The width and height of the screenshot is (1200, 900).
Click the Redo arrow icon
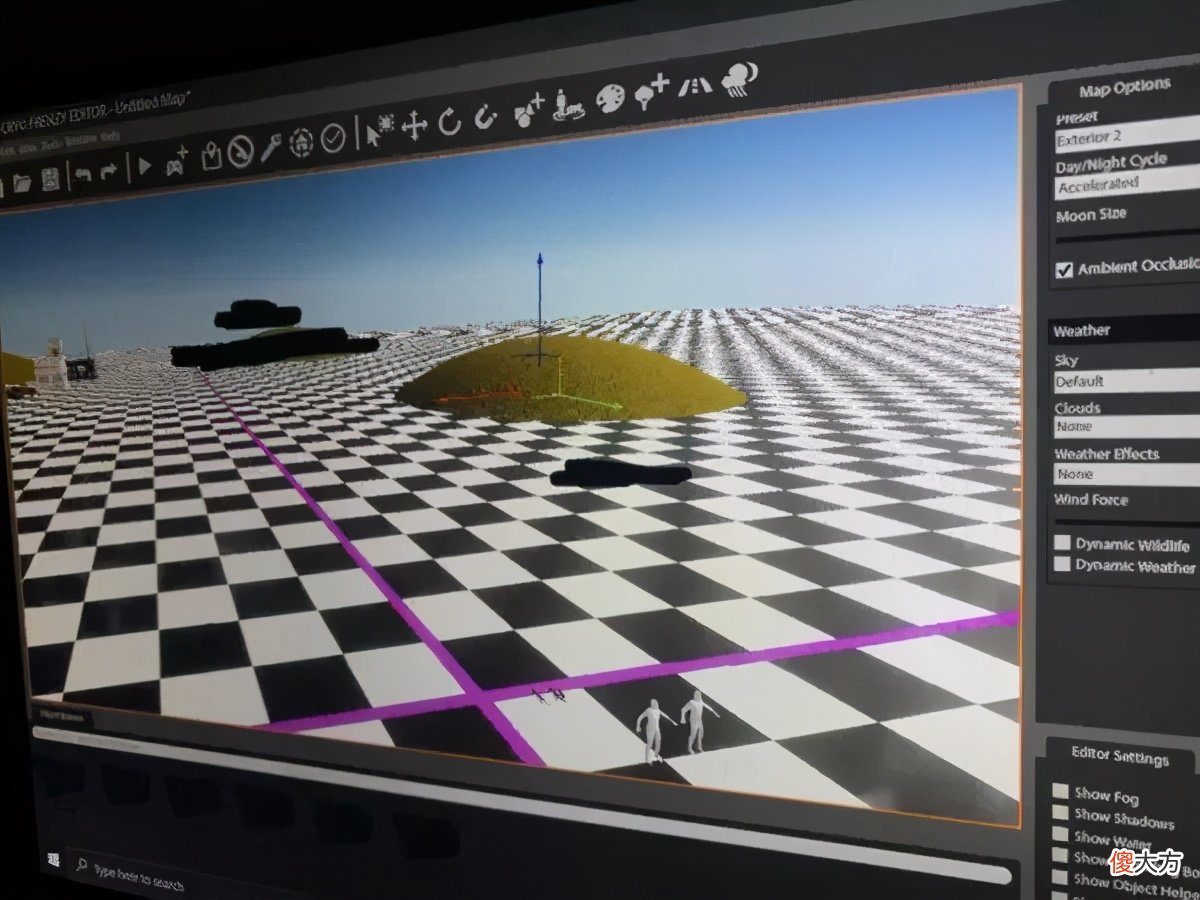109,170
